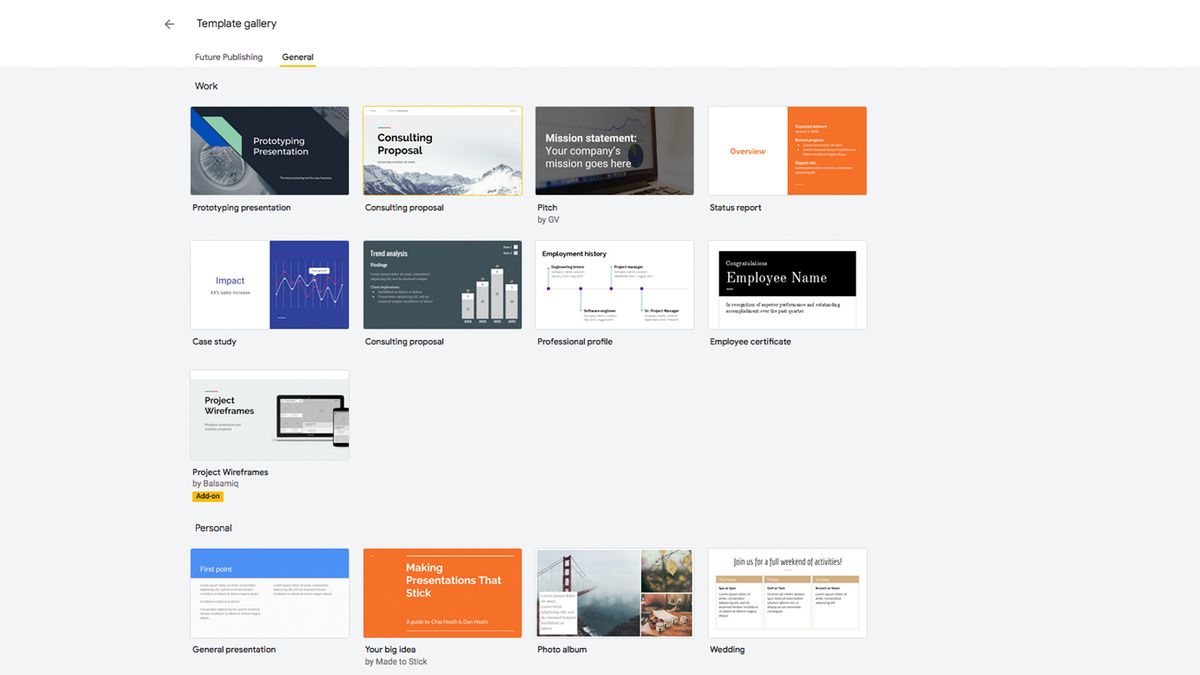Choose the Photo album template with bridge photo
This screenshot has height=675, width=1200.
(614, 592)
